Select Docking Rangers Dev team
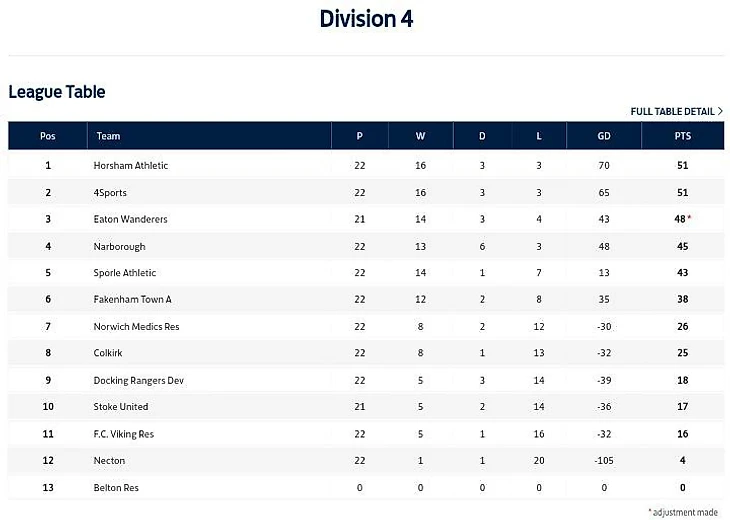This screenshot has height=520, width=730. pyautogui.click(x=139, y=380)
